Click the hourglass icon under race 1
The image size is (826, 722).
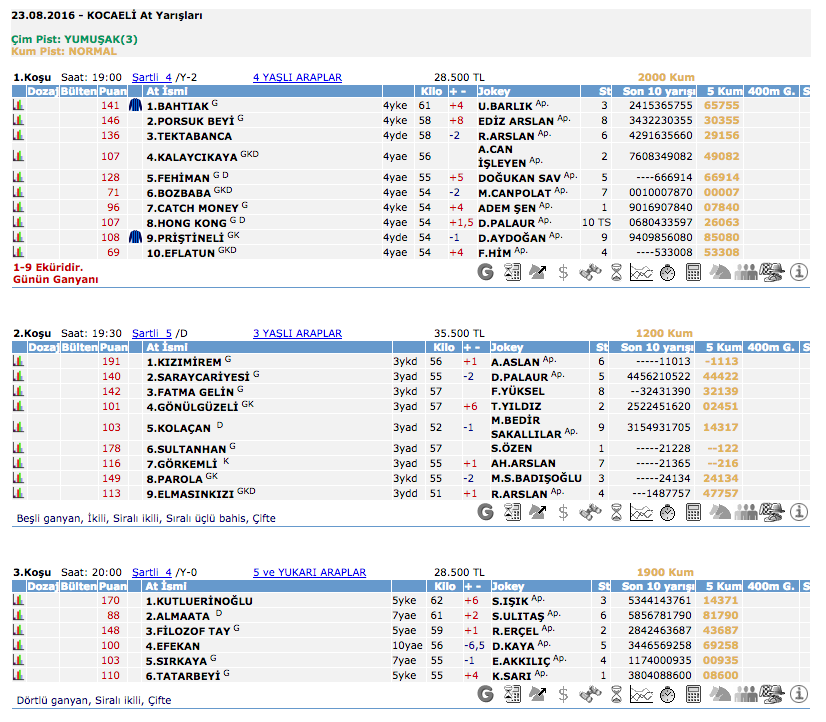(x=615, y=271)
